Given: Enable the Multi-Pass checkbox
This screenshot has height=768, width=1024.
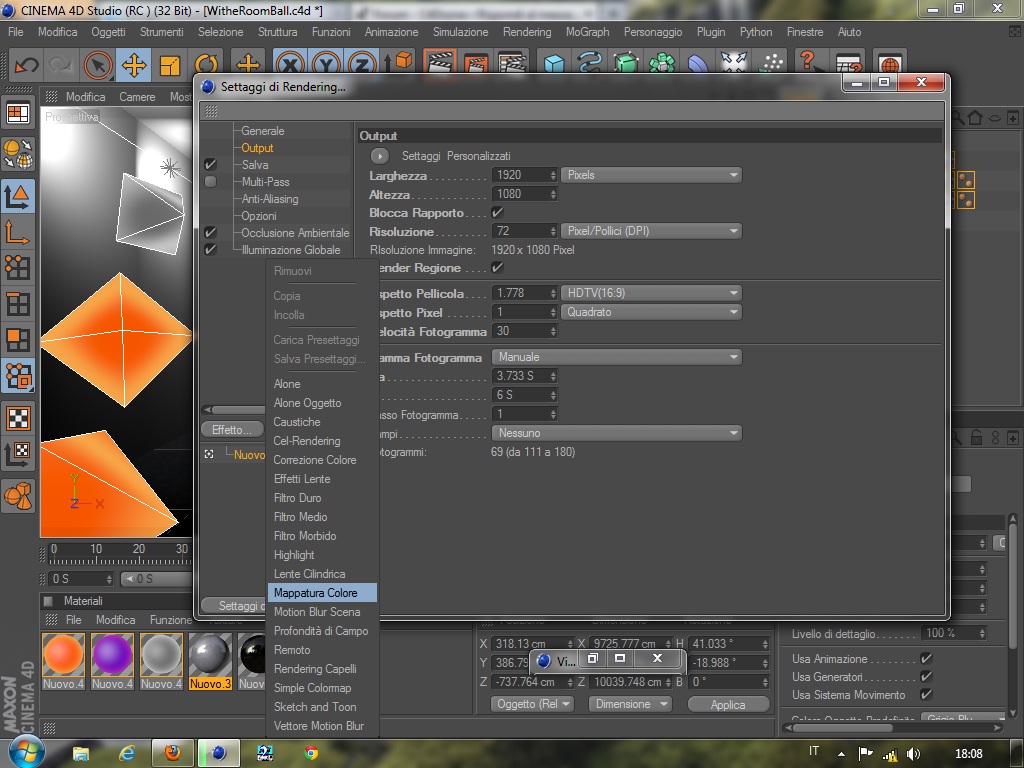Looking at the screenshot, I should point(210,182).
